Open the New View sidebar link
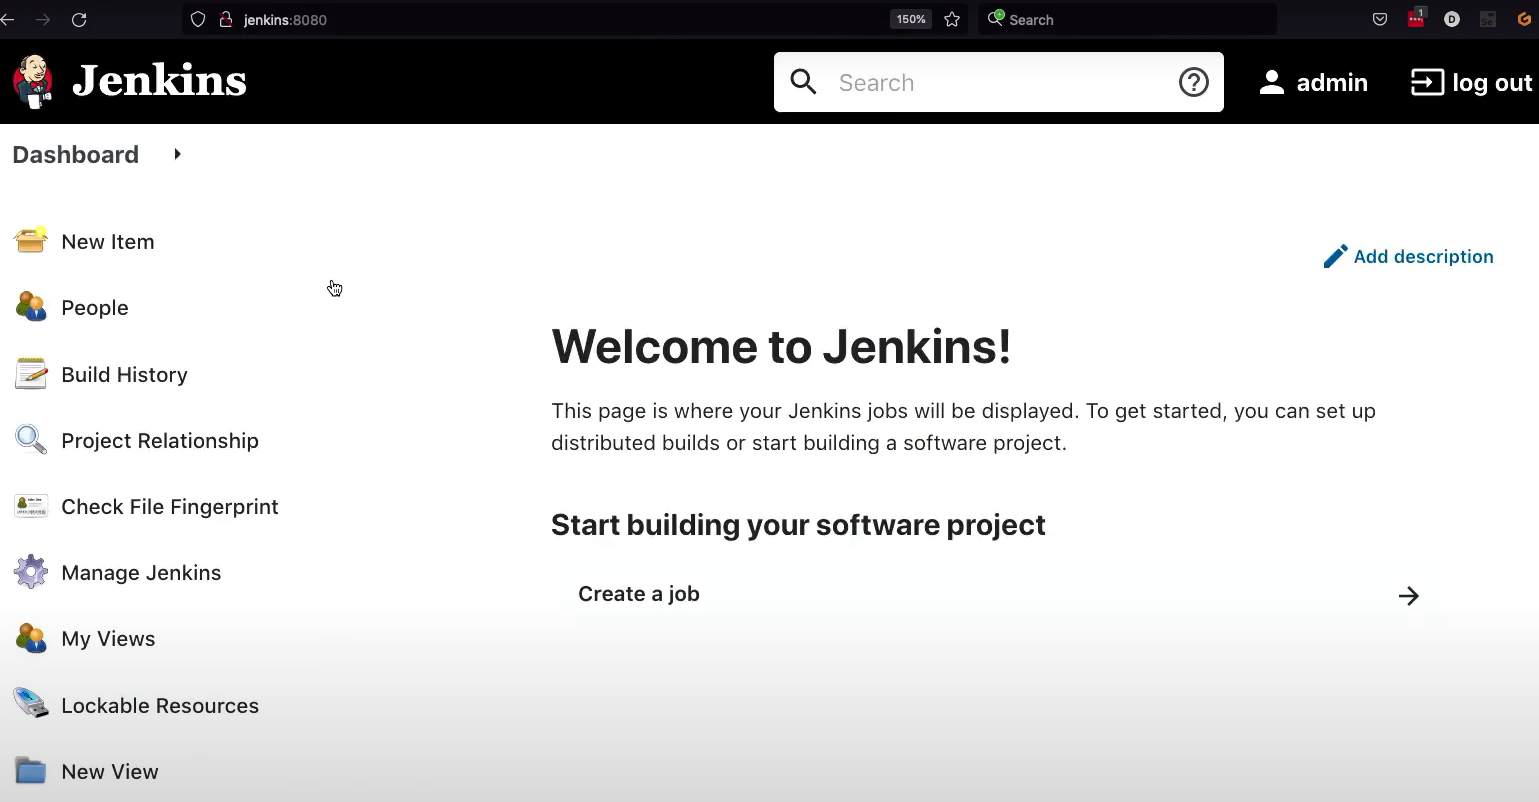The width and height of the screenshot is (1539, 802). (110, 772)
